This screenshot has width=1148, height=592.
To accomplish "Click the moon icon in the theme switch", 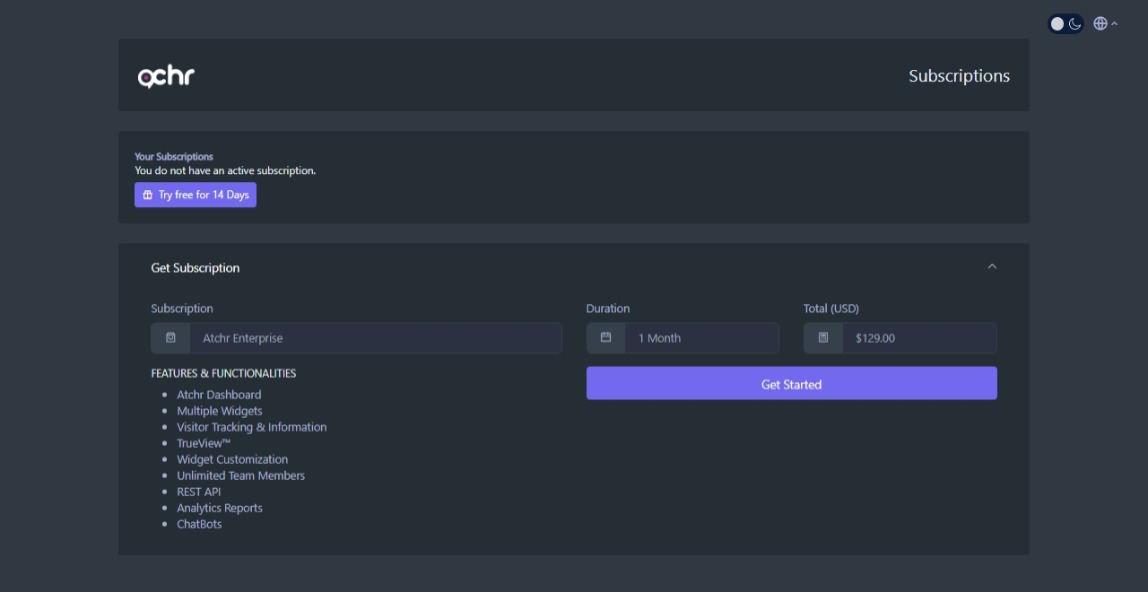I will click(x=1075, y=24).
